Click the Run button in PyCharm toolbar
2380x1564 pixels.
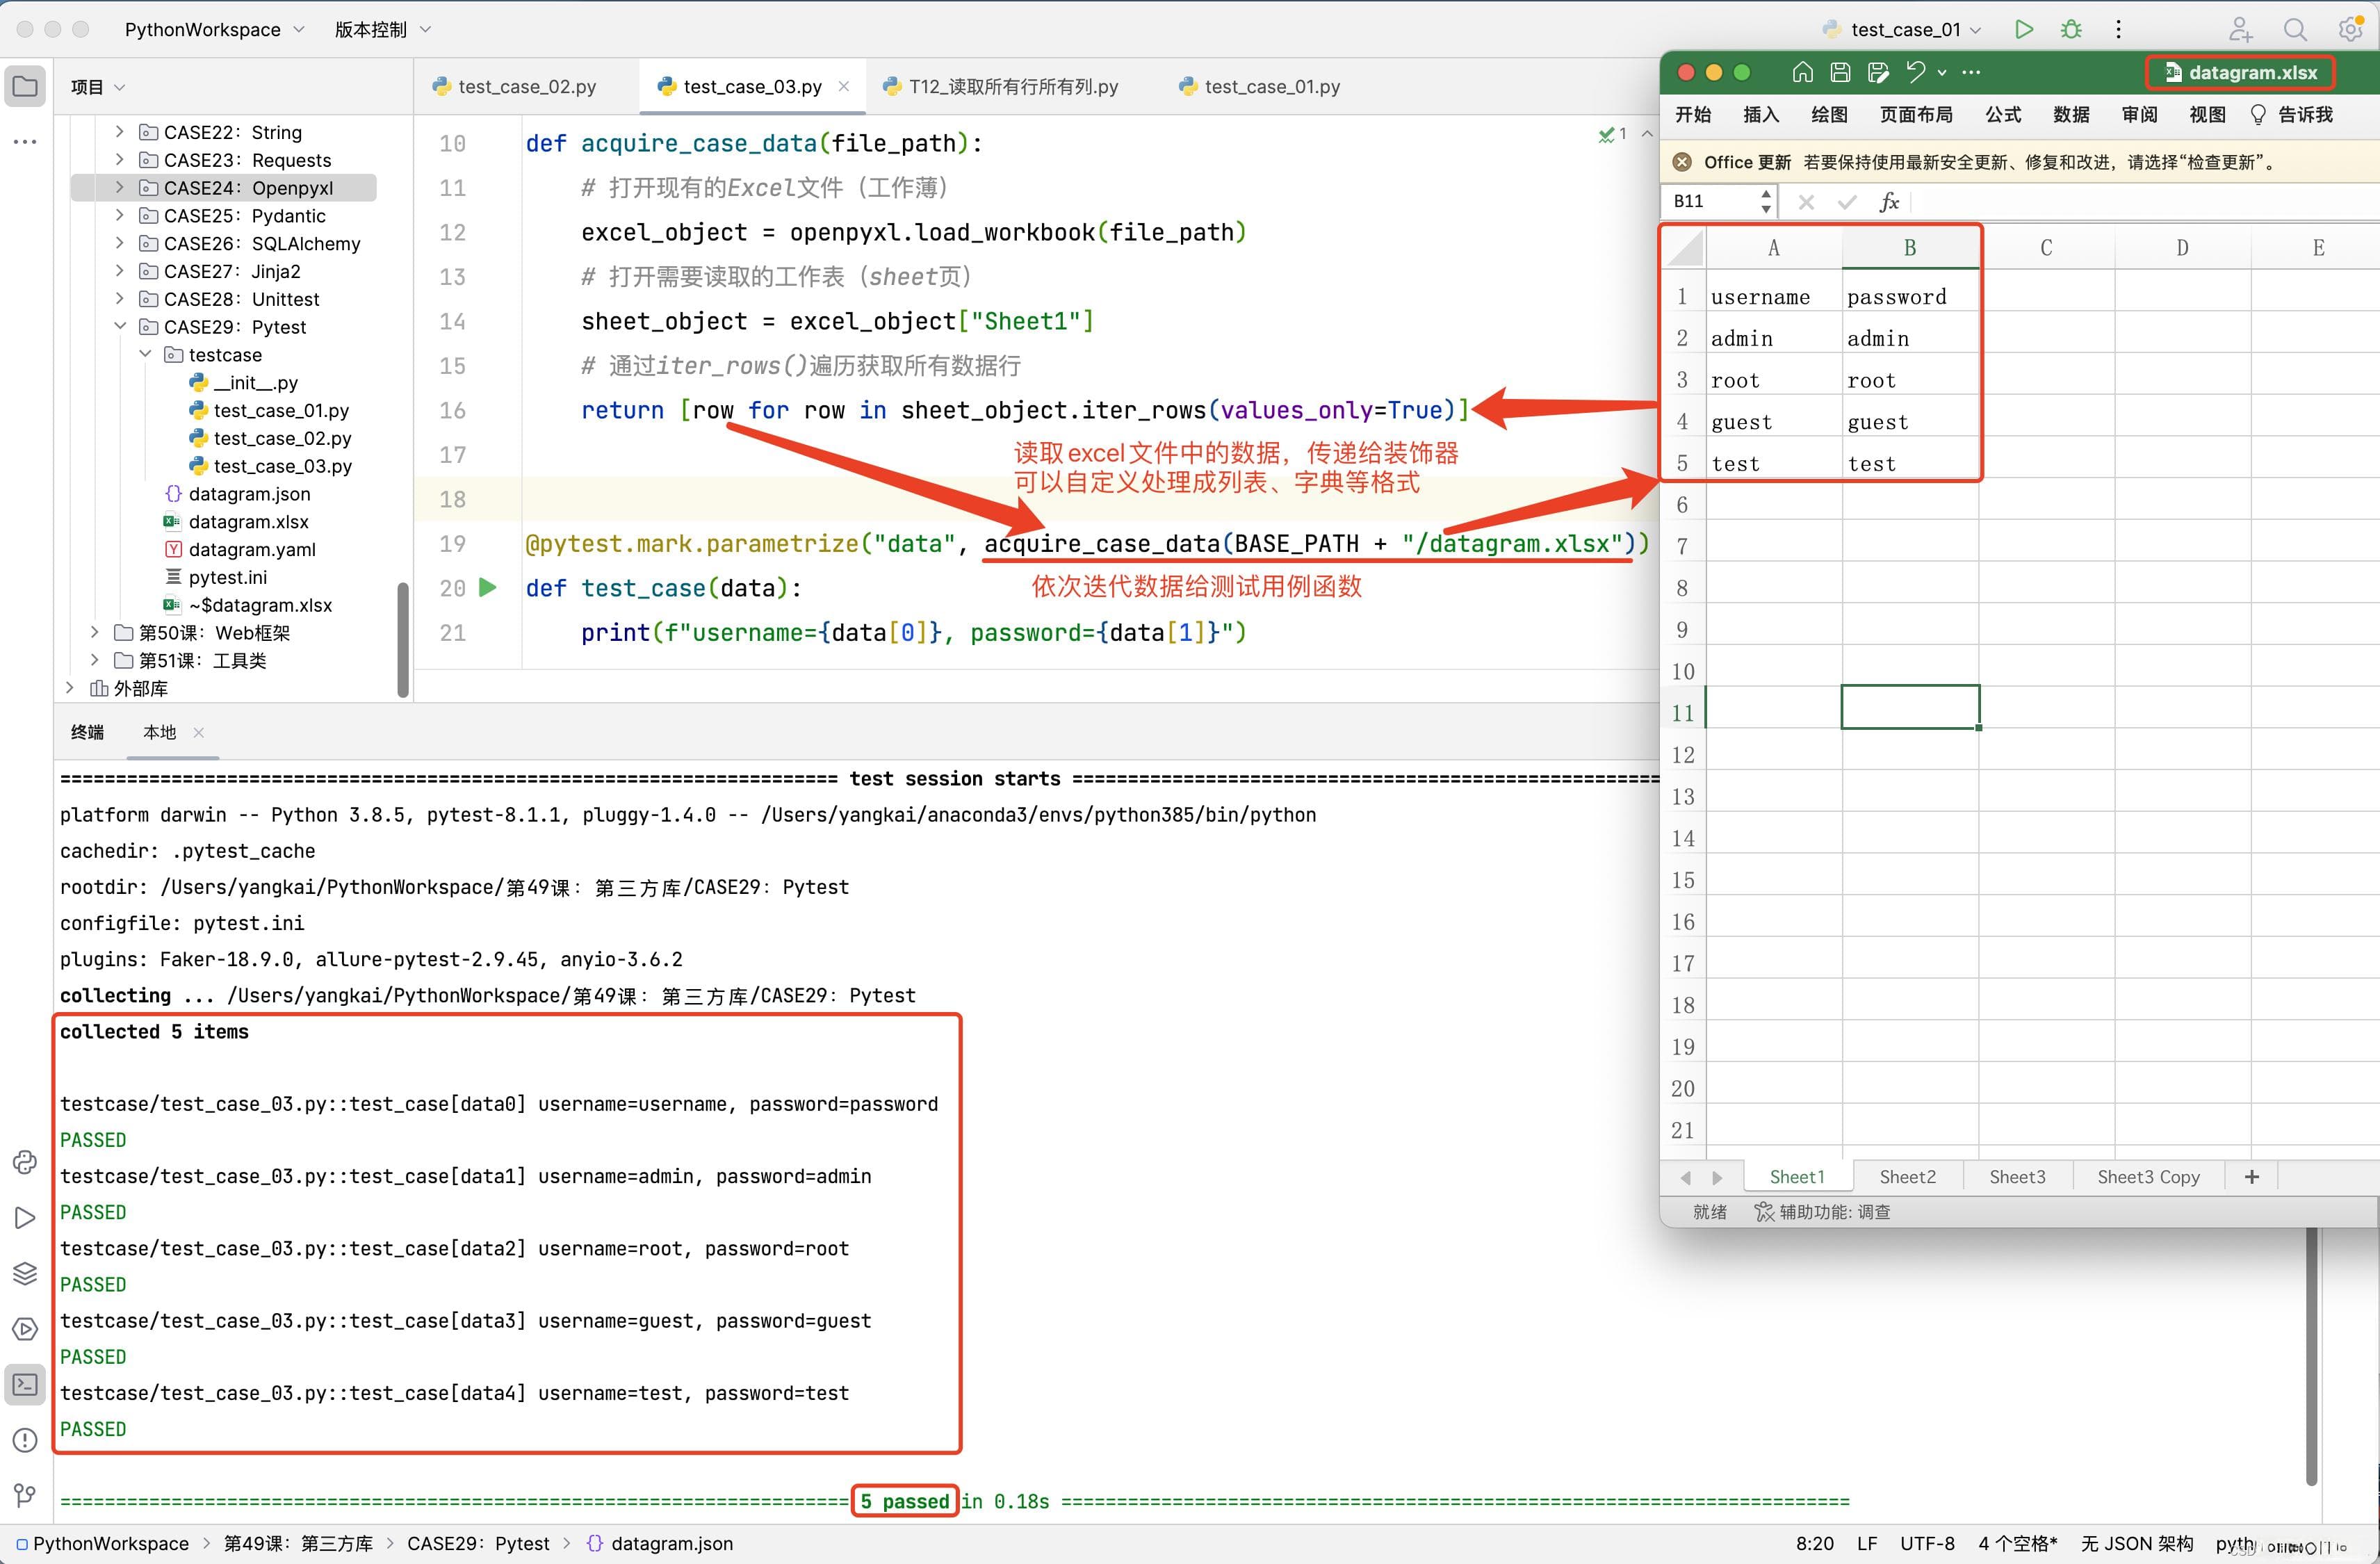pyautogui.click(x=2023, y=29)
